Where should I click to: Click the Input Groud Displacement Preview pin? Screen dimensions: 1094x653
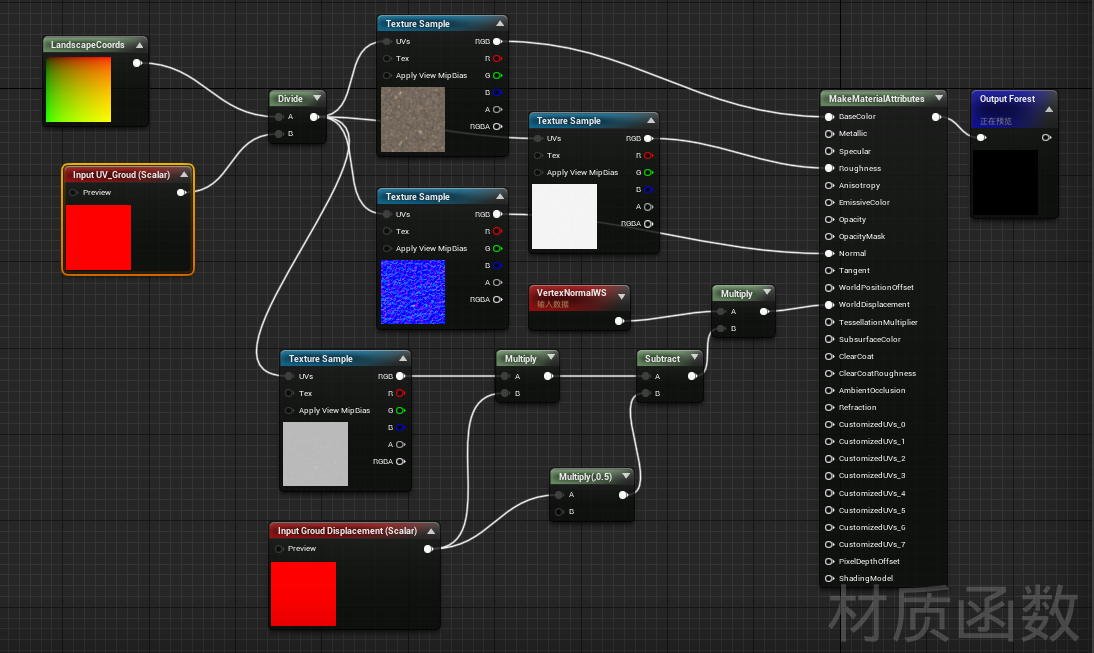(279, 548)
